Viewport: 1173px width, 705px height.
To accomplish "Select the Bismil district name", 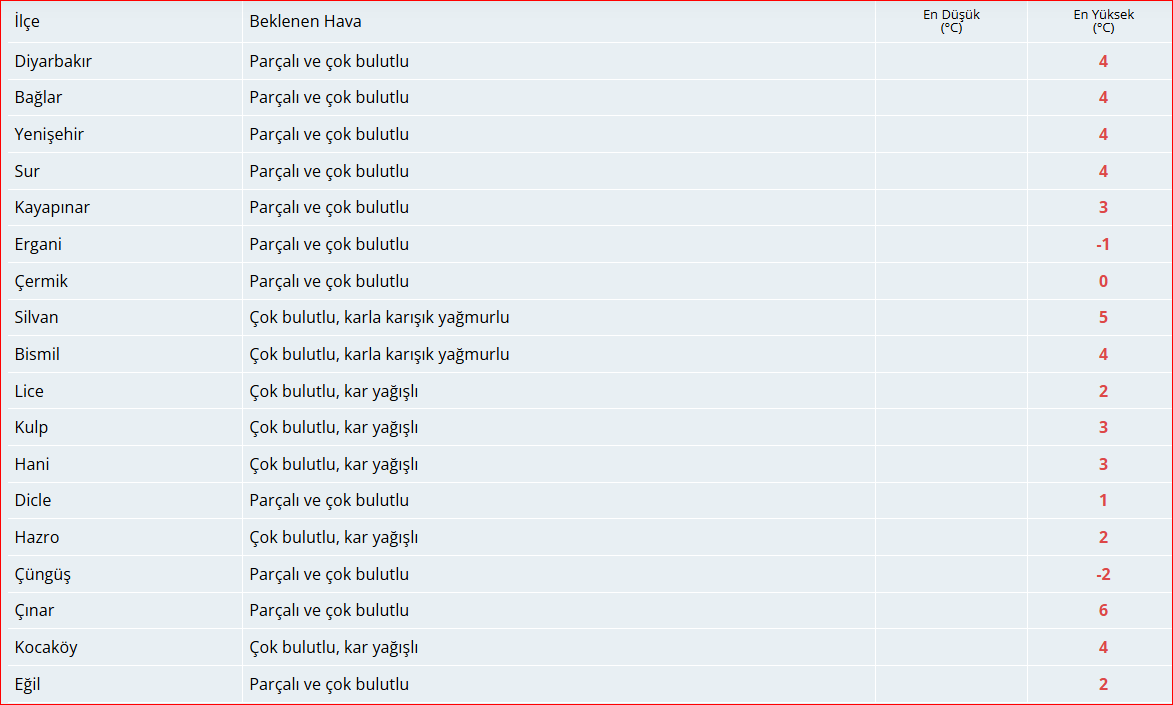I will coord(37,354).
